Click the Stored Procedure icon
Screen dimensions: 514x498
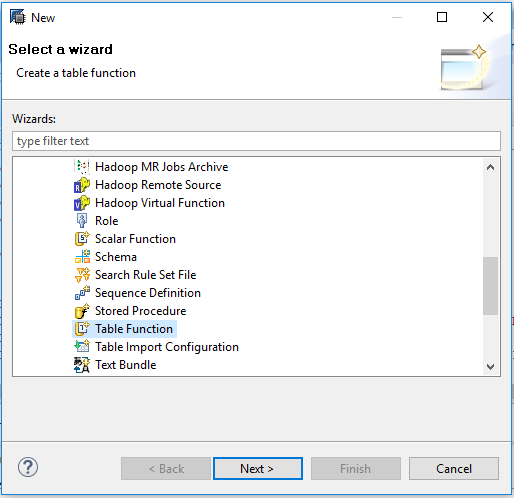(82, 311)
